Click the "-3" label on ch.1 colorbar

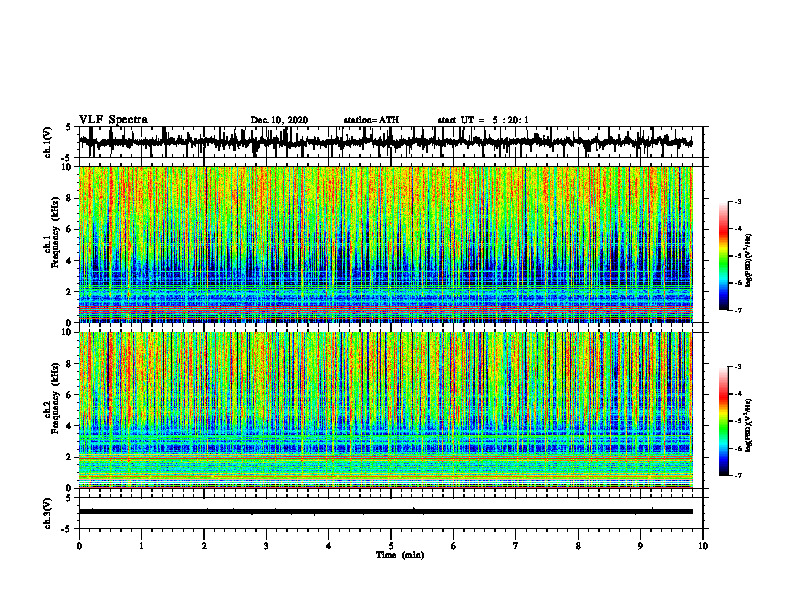tap(738, 202)
